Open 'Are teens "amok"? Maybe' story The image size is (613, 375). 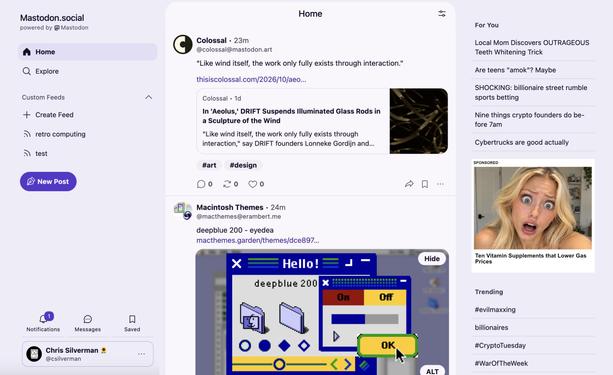(515, 70)
